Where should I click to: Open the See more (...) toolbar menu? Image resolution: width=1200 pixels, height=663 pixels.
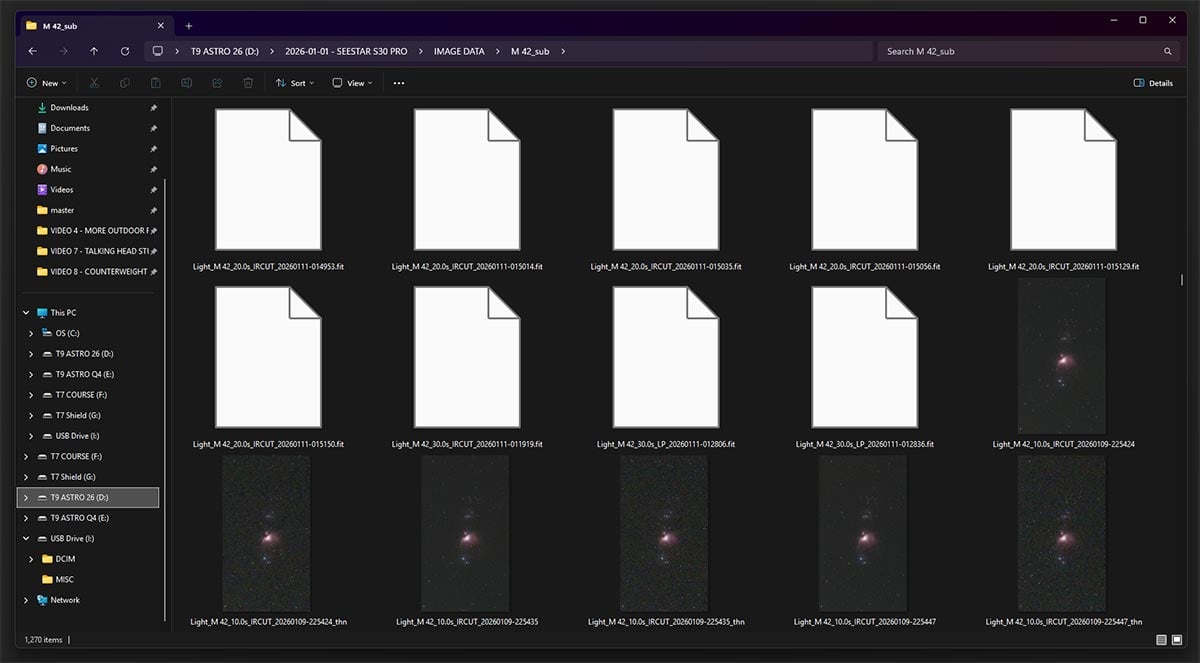[x=399, y=83]
